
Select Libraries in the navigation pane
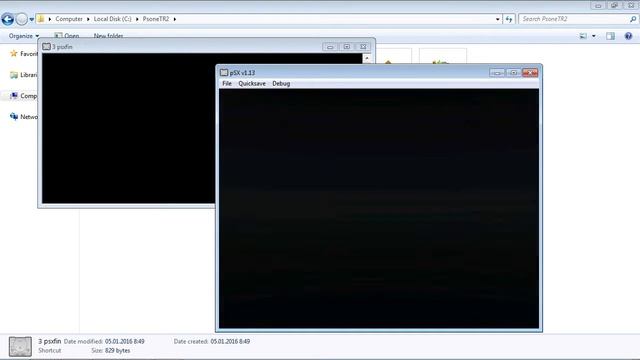pos(24,75)
